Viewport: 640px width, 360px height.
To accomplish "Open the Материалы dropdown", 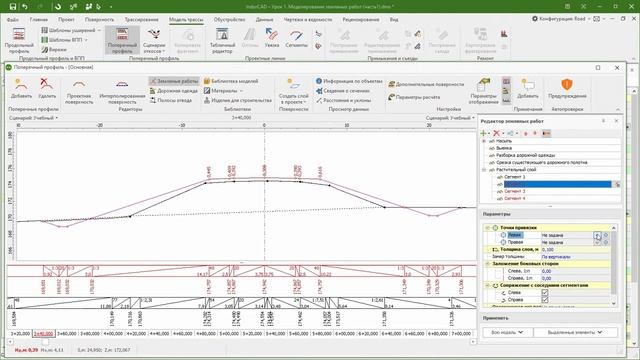I will pyautogui.click(x=223, y=91).
